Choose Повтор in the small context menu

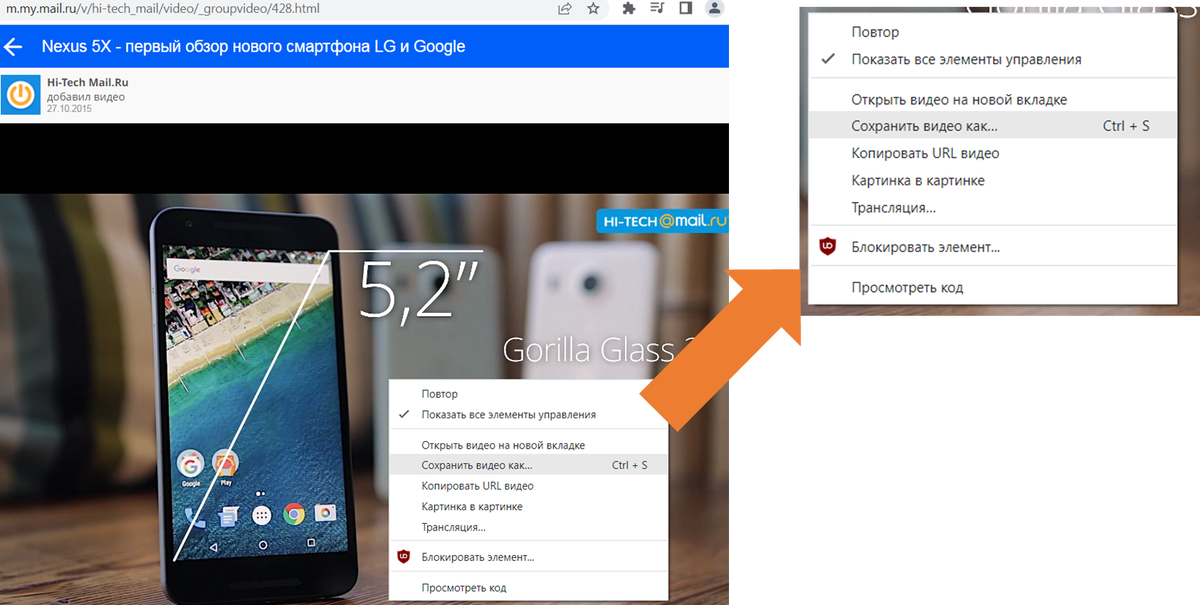pyautogui.click(x=527, y=394)
